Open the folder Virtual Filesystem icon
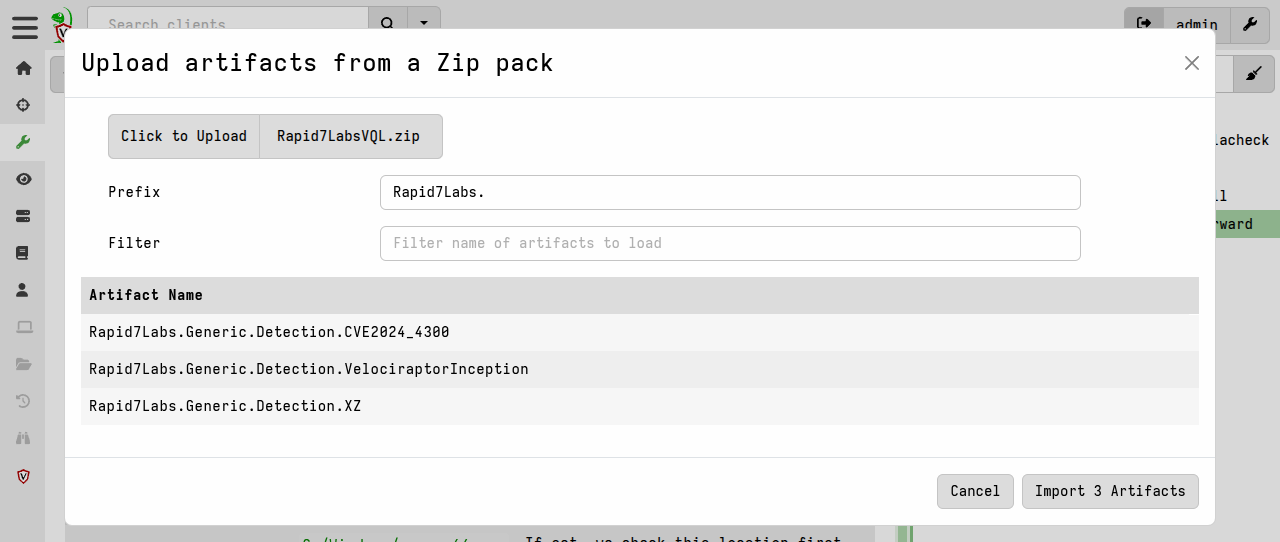The height and width of the screenshot is (542, 1280). 23,364
